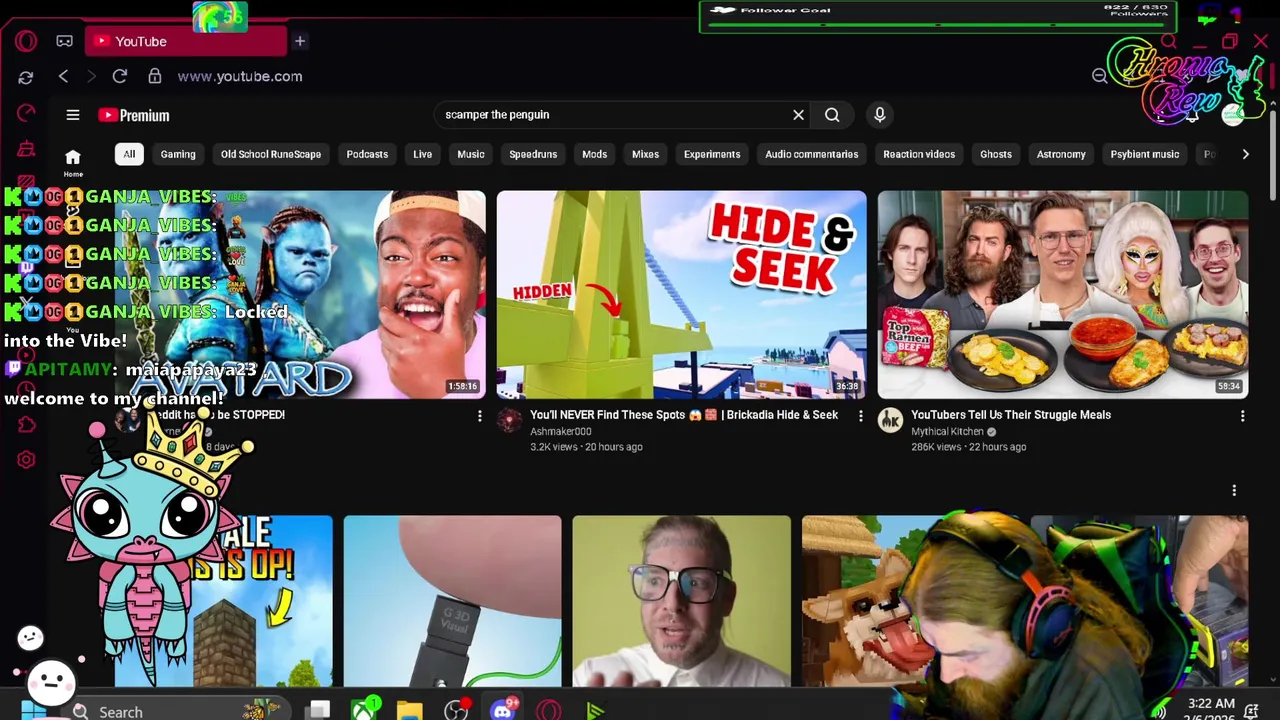Open You'll NEVER Find These Spots title
The width and height of the screenshot is (1280, 720).
(x=684, y=415)
